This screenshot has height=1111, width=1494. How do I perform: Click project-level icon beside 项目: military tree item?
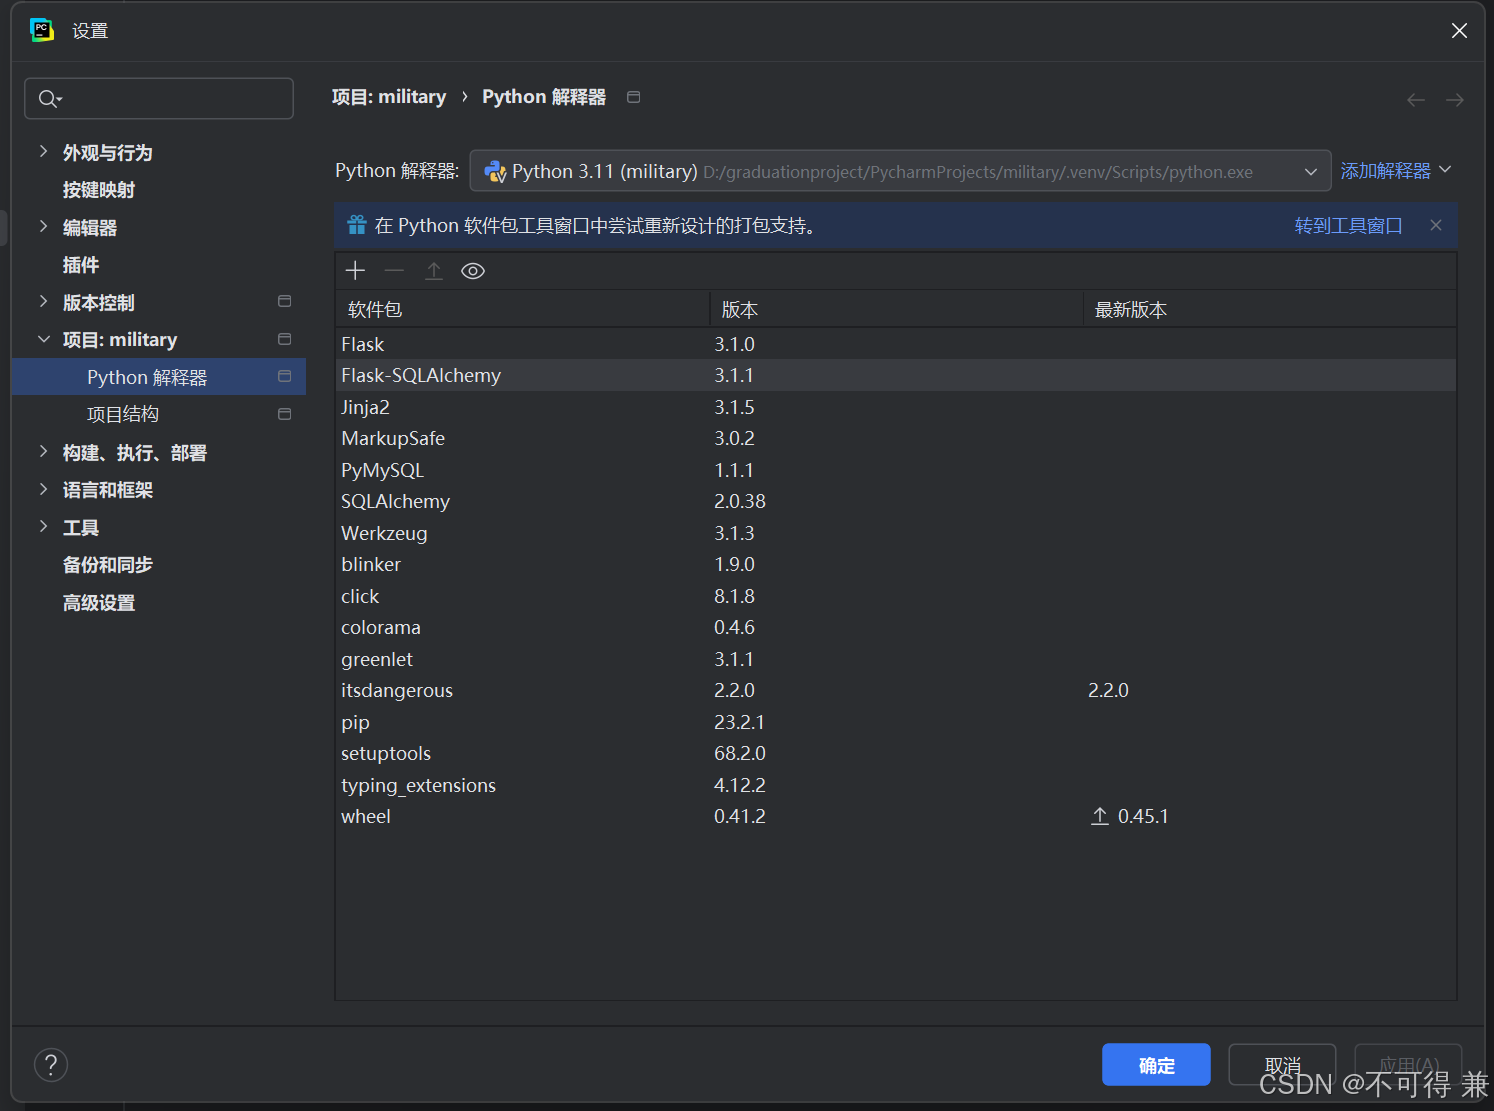tap(284, 339)
